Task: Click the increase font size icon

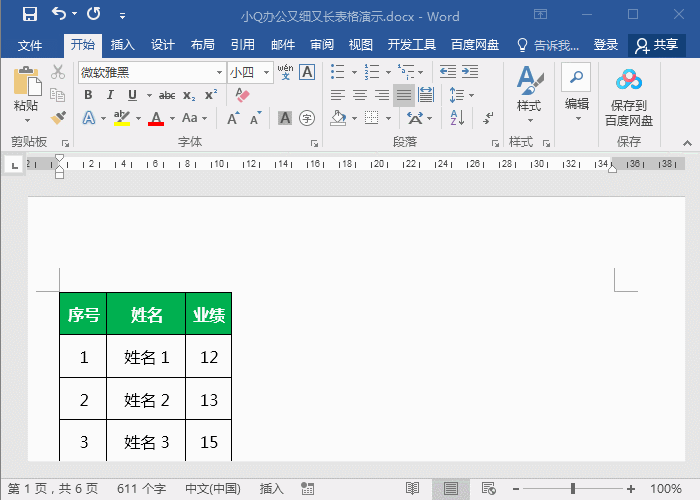Action: 233,118
